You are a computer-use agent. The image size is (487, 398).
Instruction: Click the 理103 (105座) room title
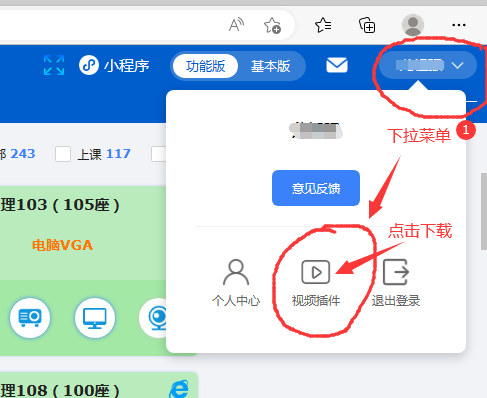60,205
